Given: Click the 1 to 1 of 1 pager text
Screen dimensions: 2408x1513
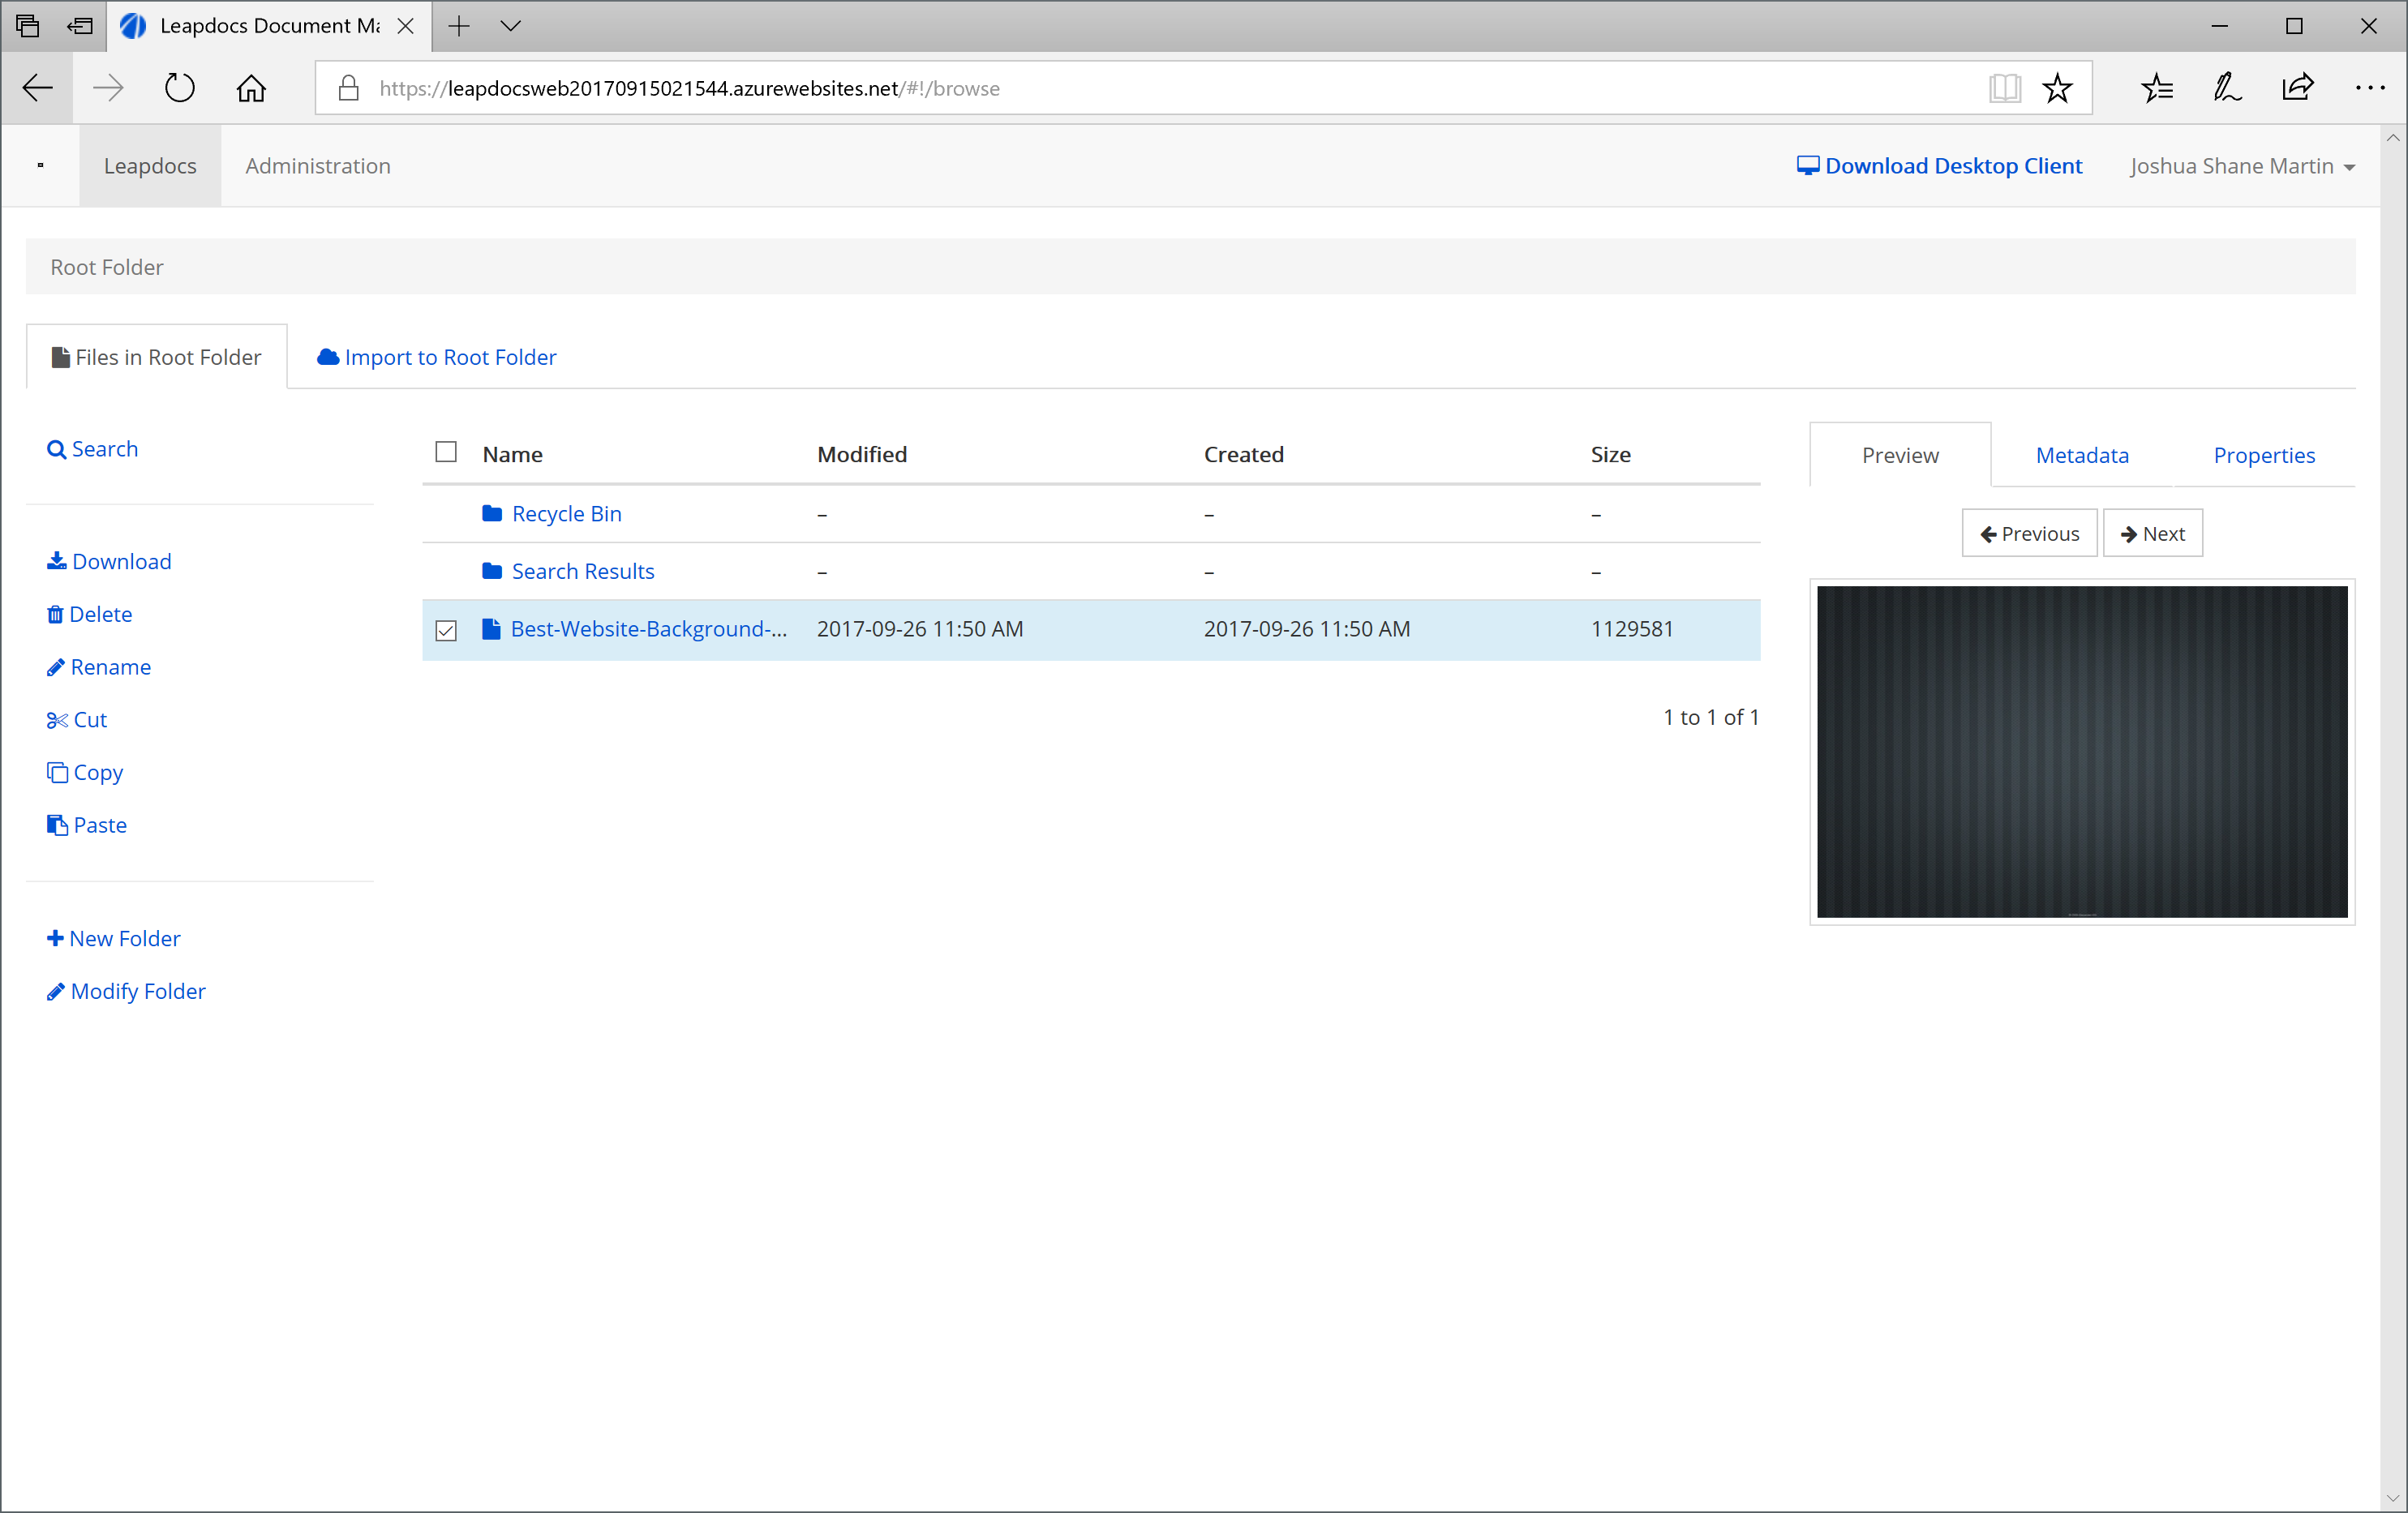Looking at the screenshot, I should 1711,717.
